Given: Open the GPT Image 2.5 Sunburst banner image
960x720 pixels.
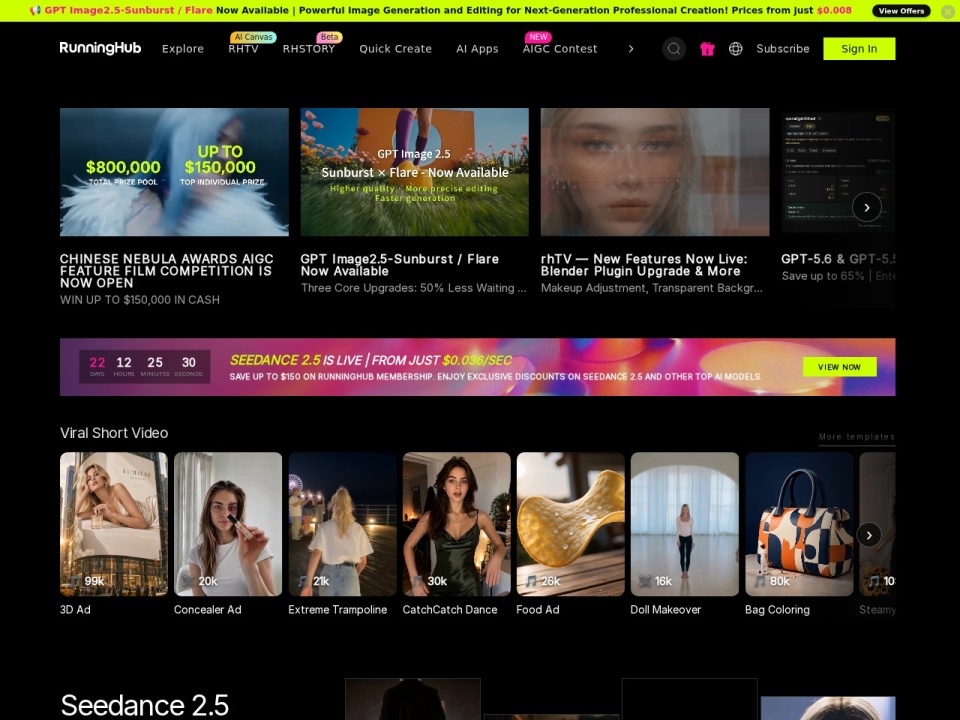Looking at the screenshot, I should point(414,172).
